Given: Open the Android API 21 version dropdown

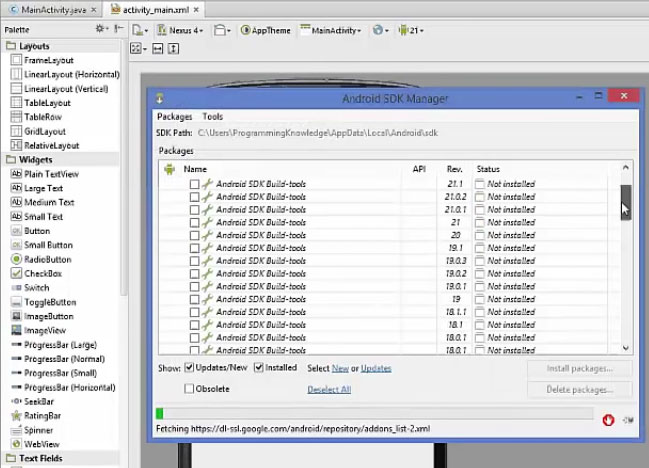Looking at the screenshot, I should (411, 30).
